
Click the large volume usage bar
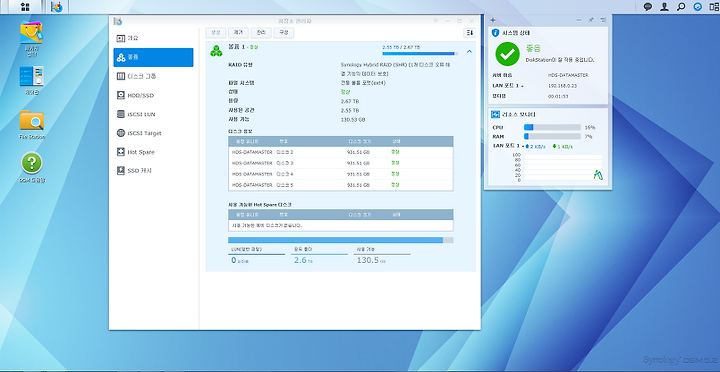pyautogui.click(x=340, y=240)
